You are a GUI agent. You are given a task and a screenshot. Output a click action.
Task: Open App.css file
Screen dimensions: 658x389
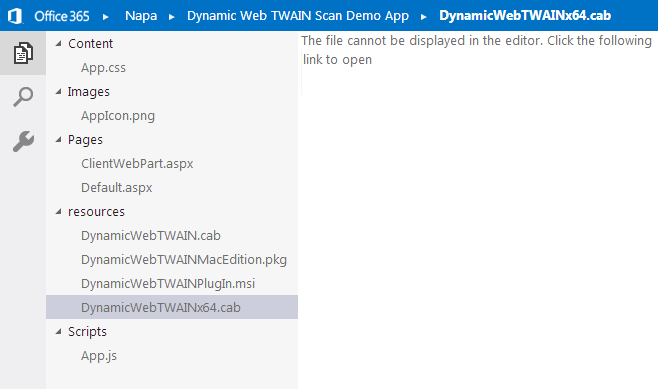coord(103,68)
